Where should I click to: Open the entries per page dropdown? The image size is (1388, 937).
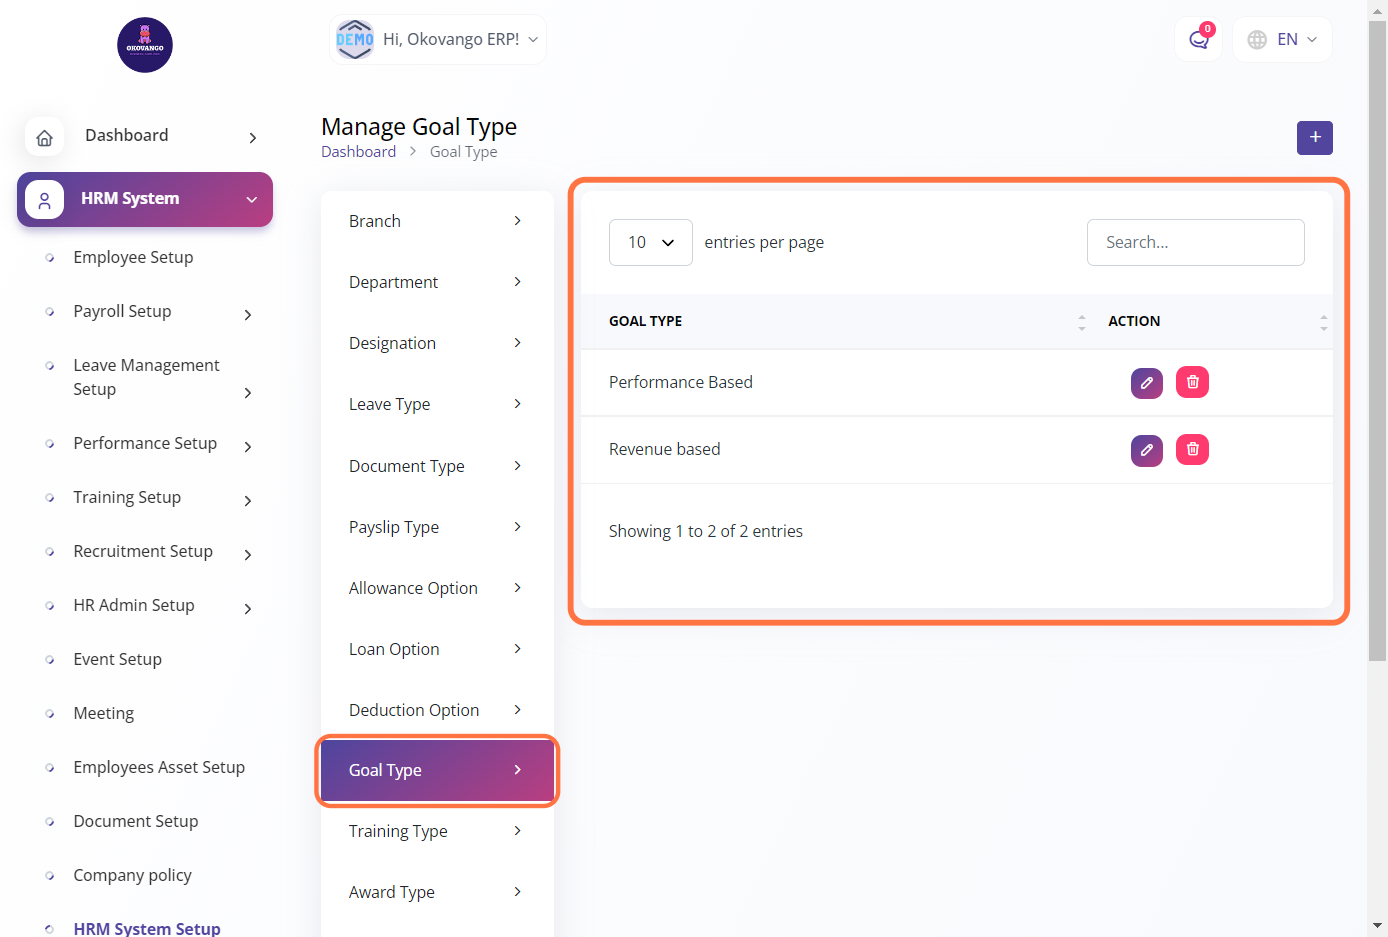point(650,243)
